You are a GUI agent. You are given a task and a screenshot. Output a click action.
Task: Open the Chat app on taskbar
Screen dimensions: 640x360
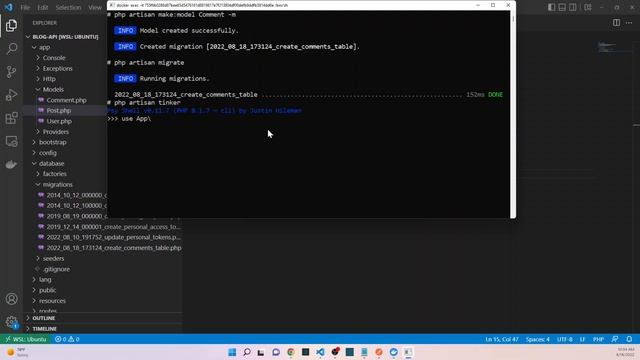[276, 352]
